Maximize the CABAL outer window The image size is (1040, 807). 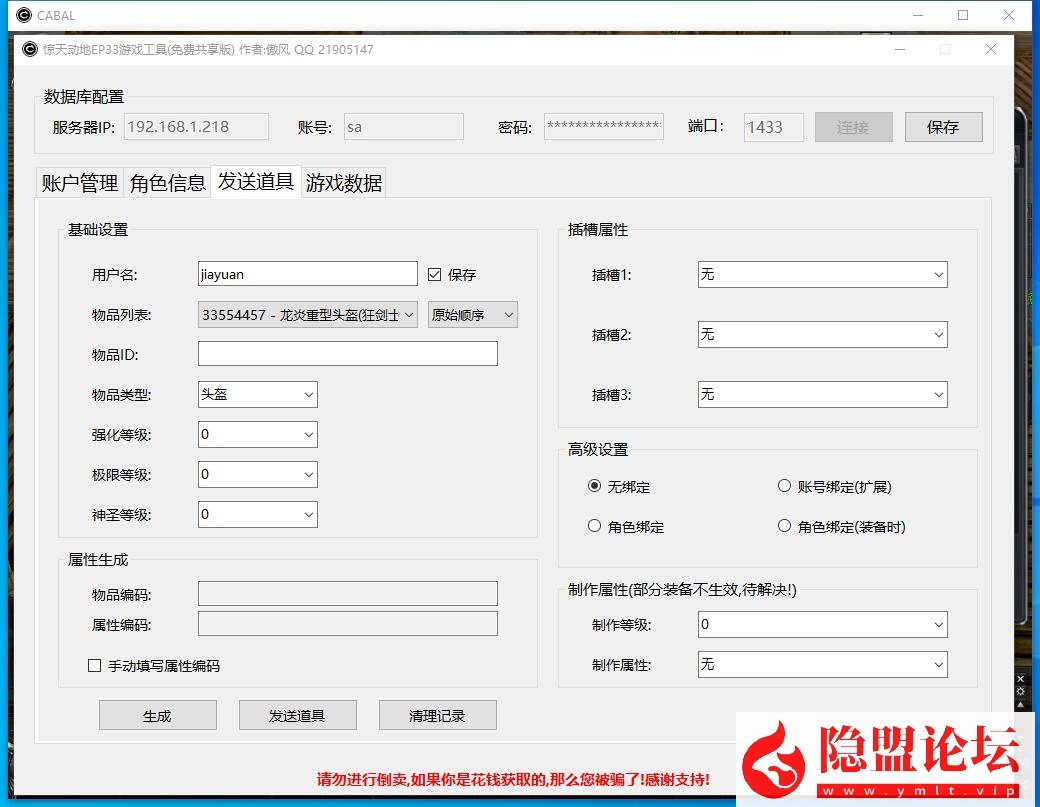963,15
